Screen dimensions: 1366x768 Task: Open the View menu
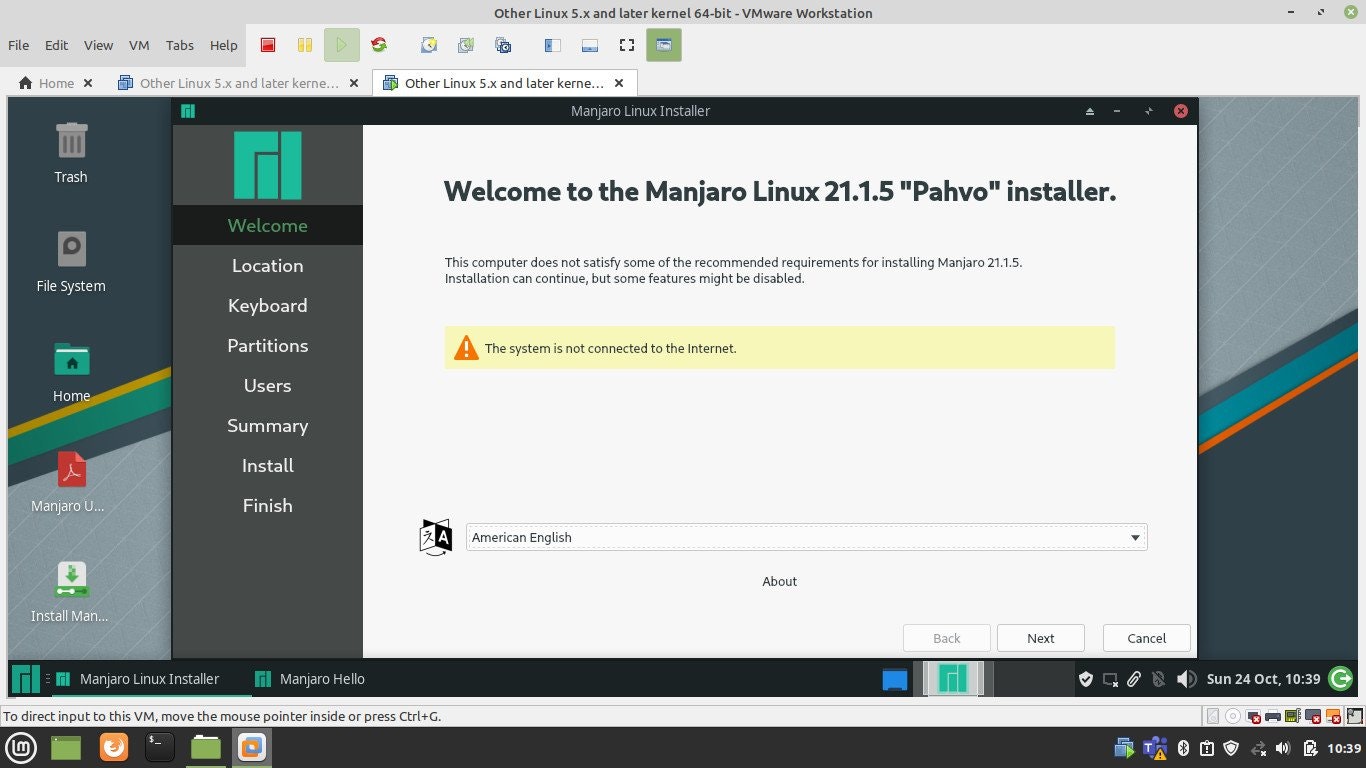click(98, 45)
